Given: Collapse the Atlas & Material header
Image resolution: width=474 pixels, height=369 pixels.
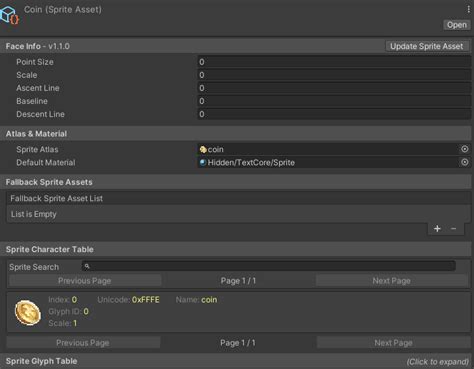Looking at the screenshot, I should click(x=237, y=134).
